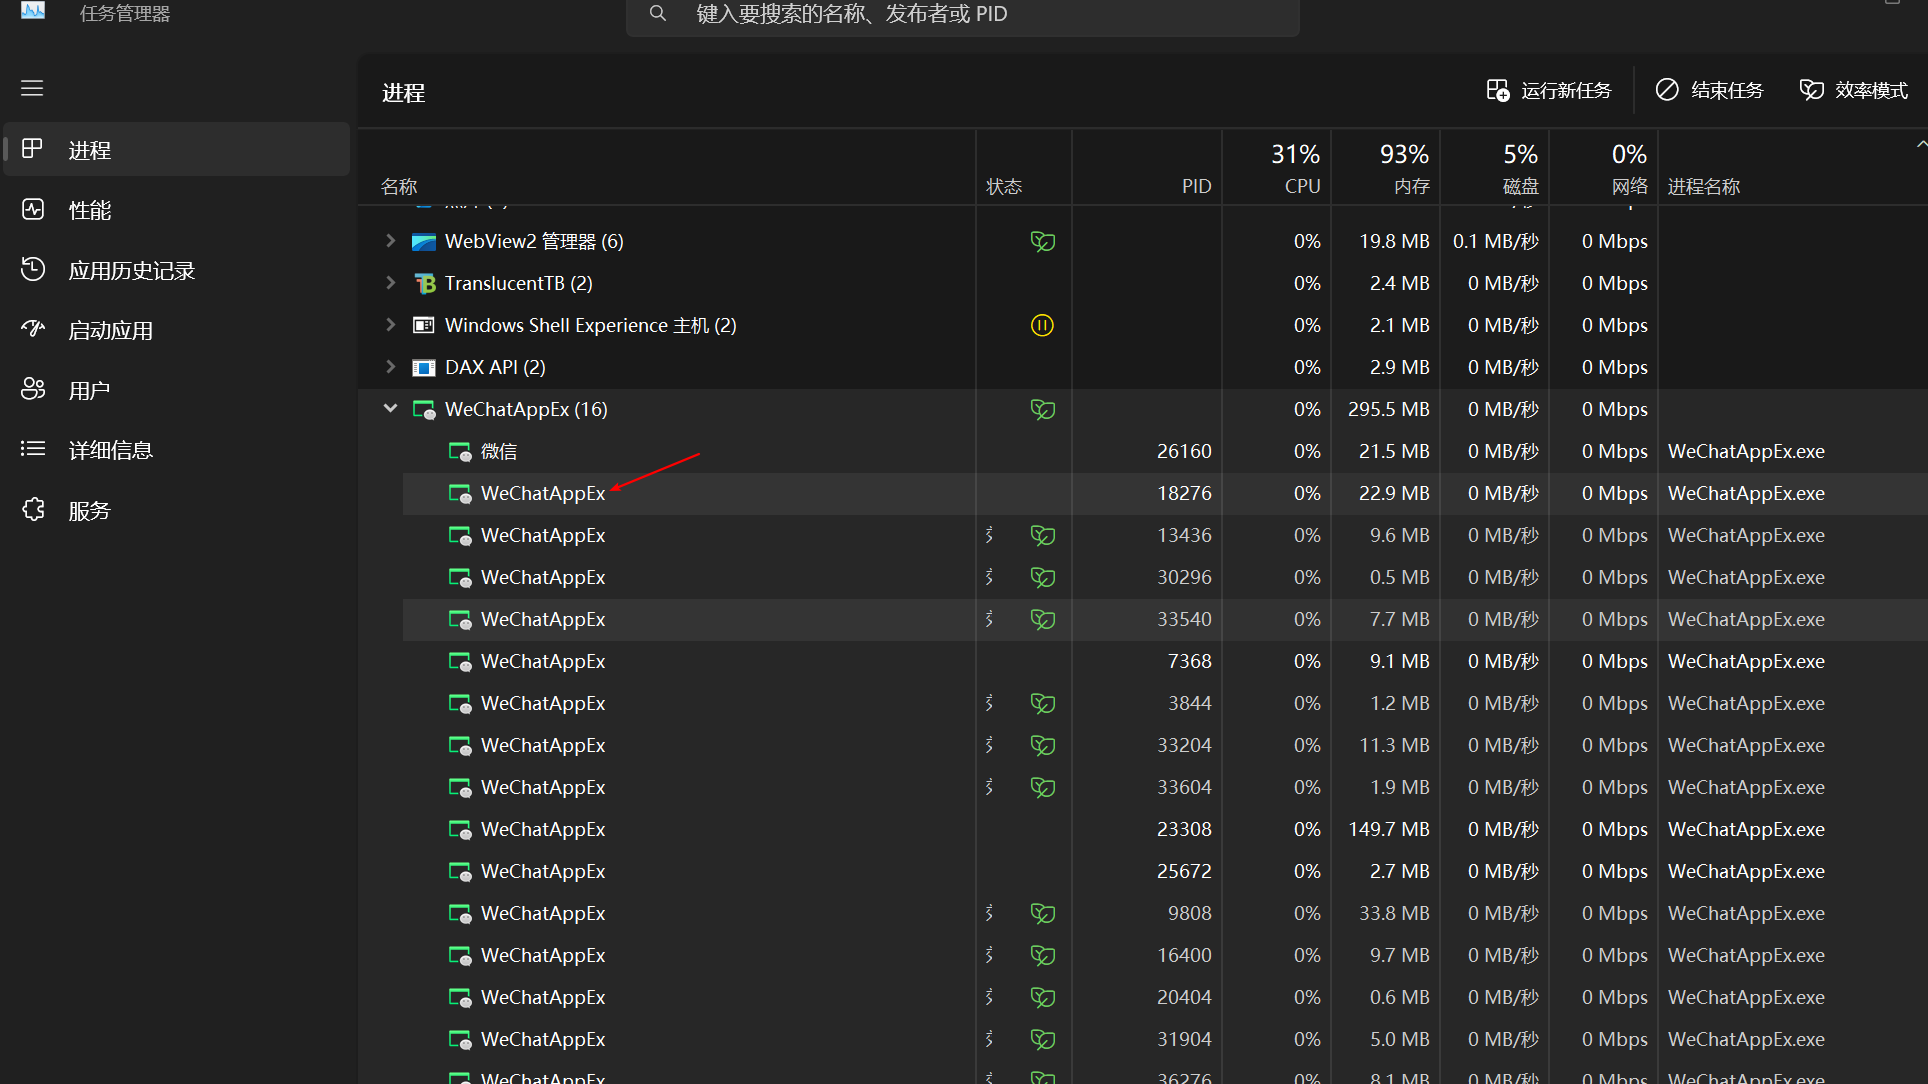Click leaf icon on PID 33540 row

pyautogui.click(x=1043, y=619)
